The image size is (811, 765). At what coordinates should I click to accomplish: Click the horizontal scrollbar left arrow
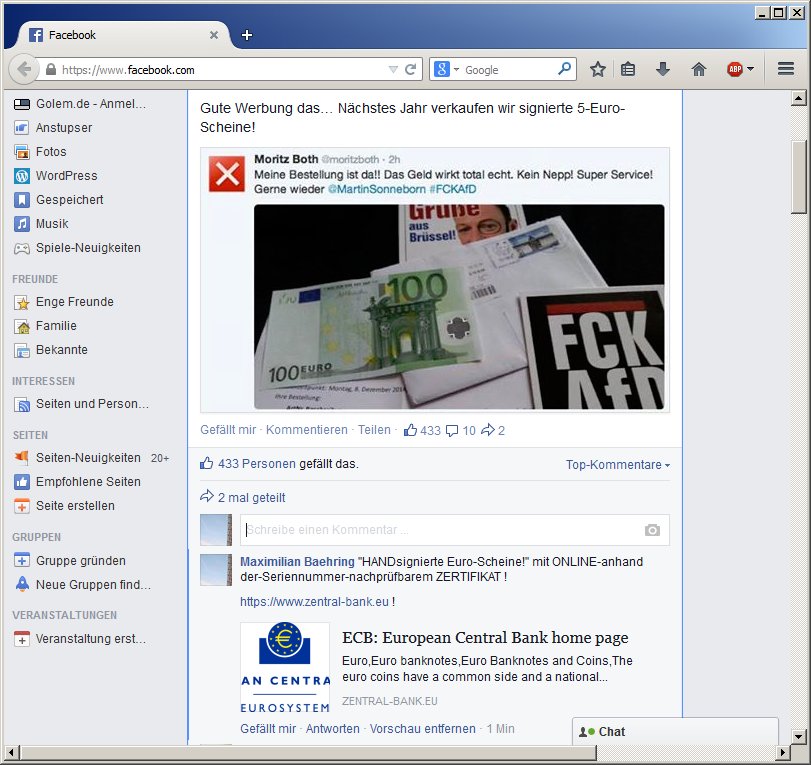12,752
